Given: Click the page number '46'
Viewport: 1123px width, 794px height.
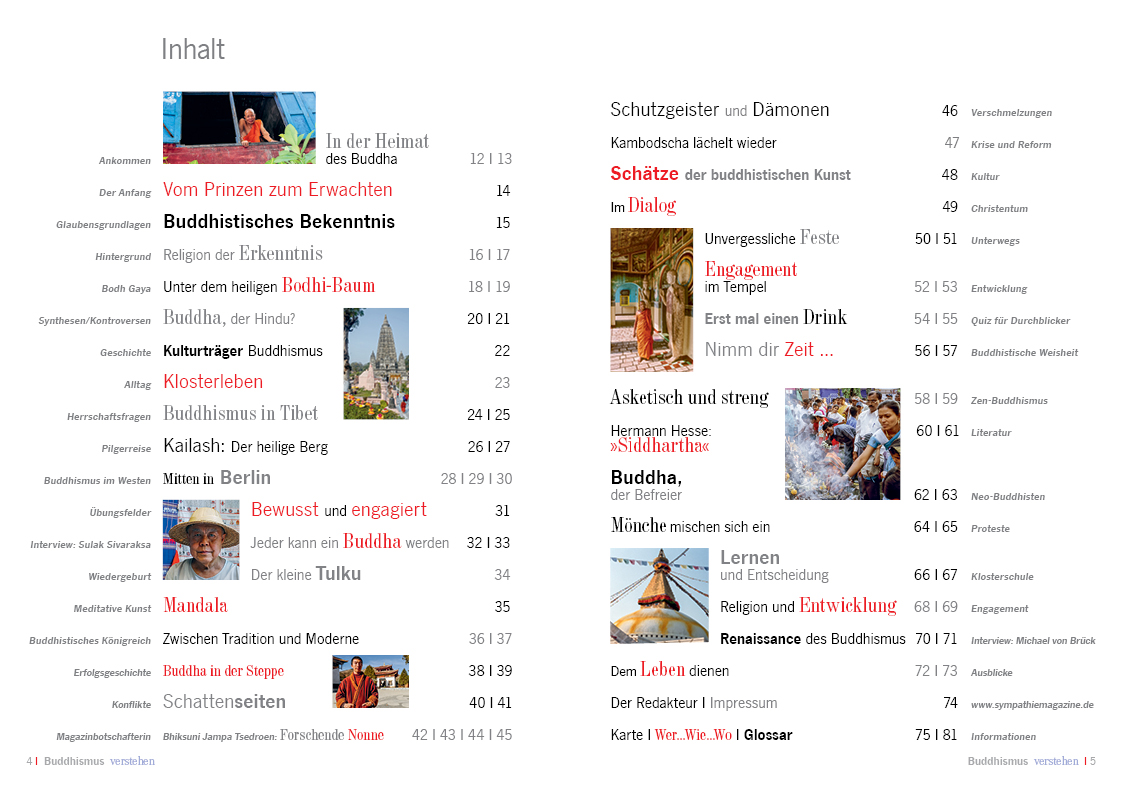Looking at the screenshot, I should 950,110.
